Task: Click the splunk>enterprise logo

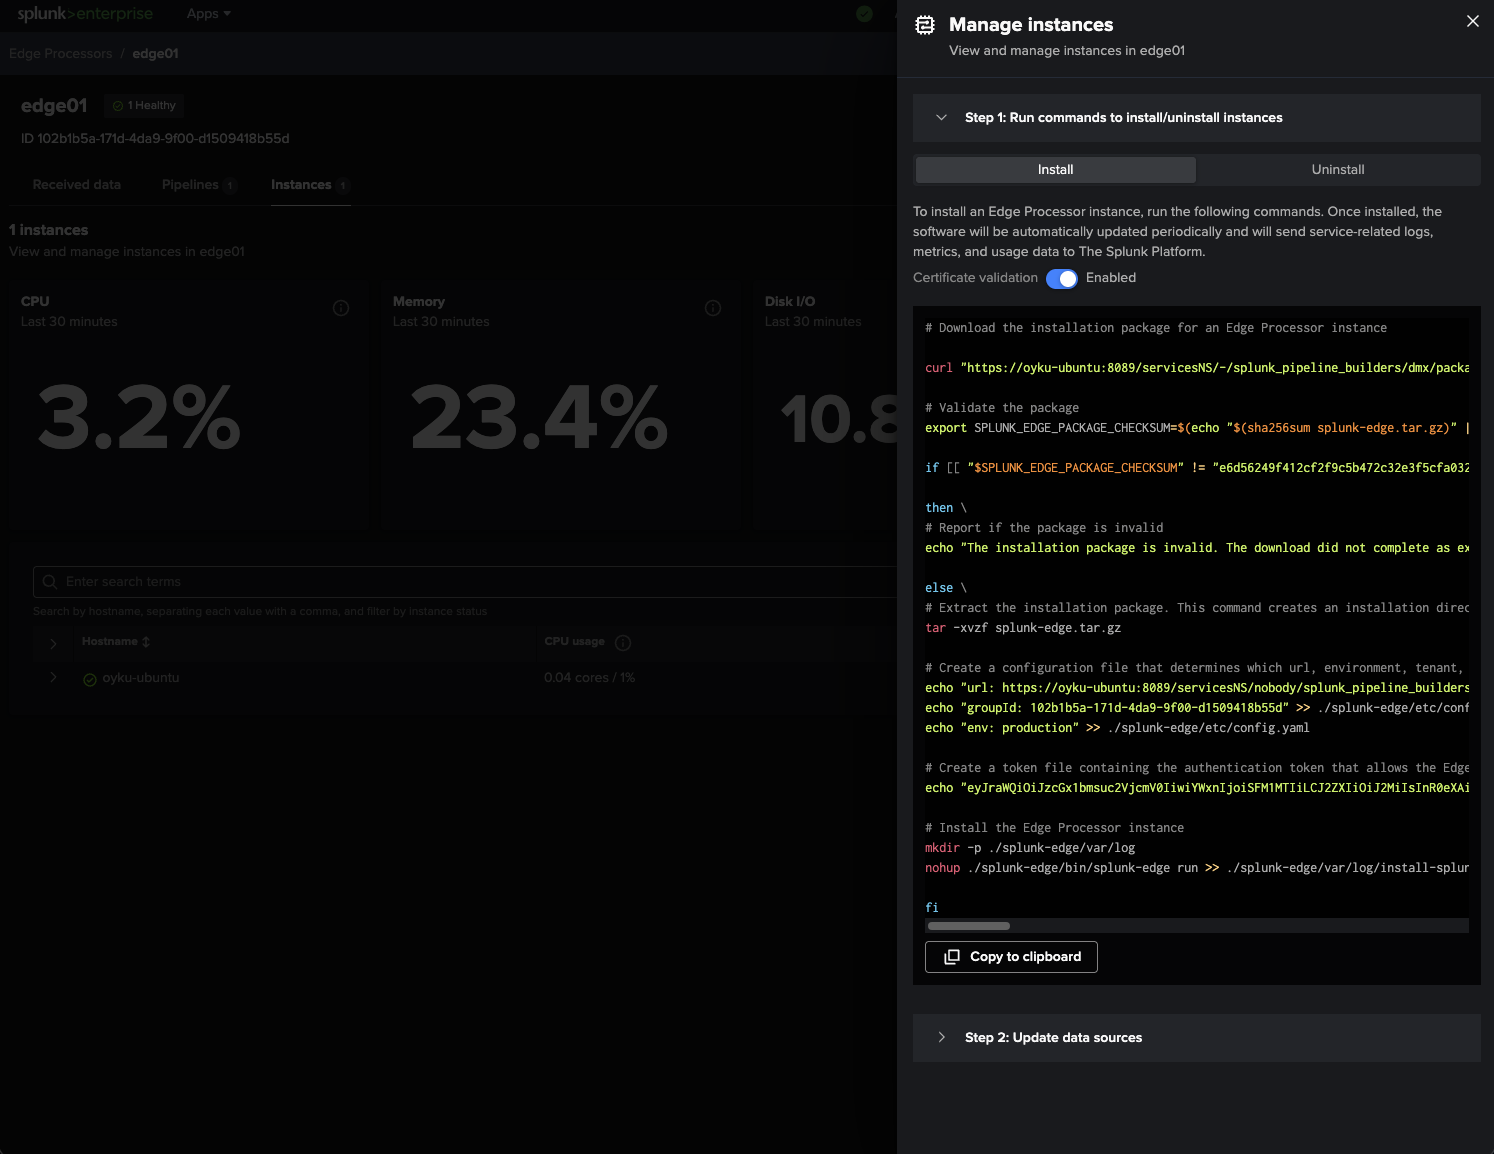Action: [85, 14]
